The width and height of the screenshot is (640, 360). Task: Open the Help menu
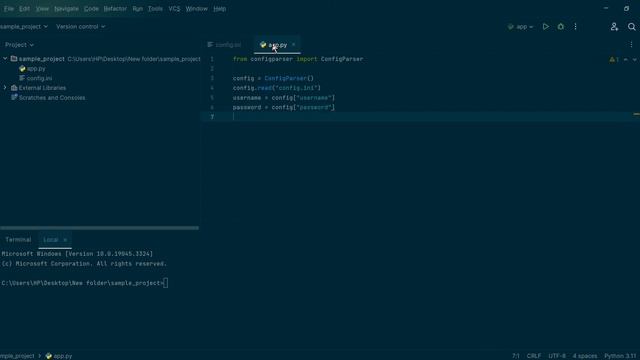(220, 9)
